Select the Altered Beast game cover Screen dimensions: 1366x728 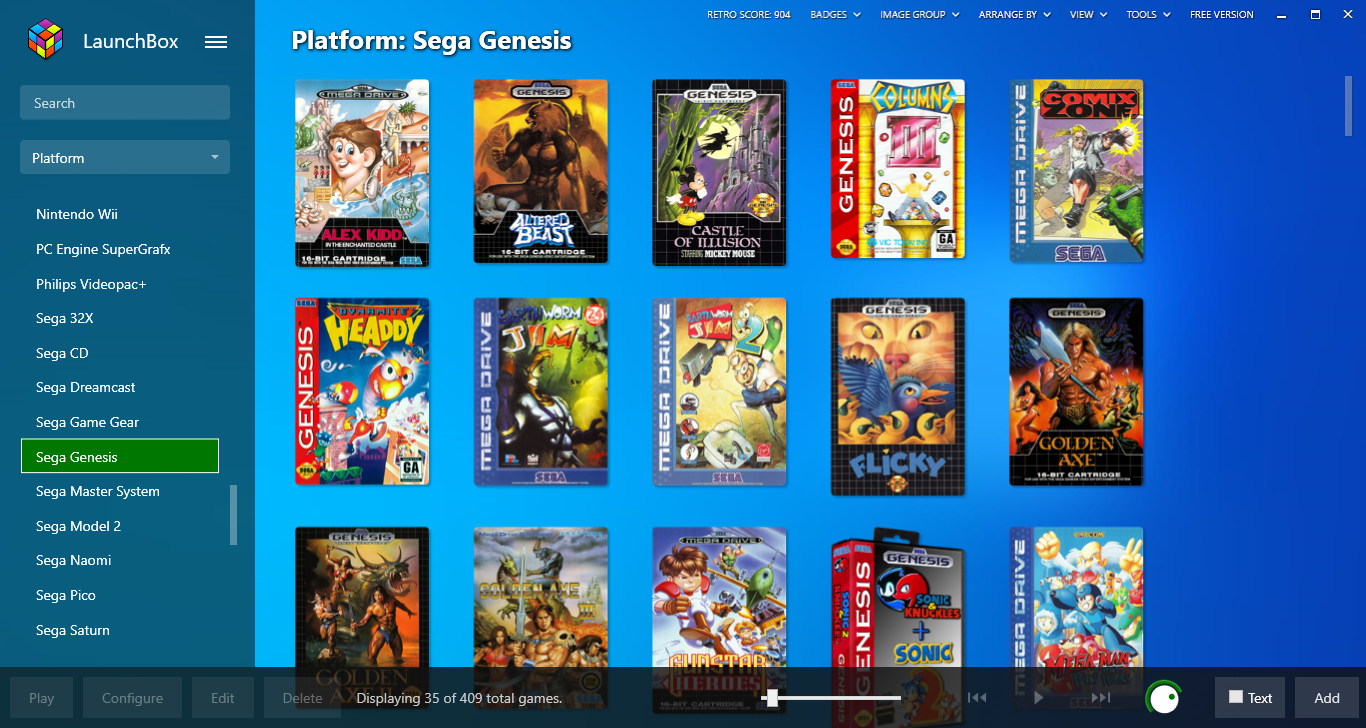[x=541, y=172]
